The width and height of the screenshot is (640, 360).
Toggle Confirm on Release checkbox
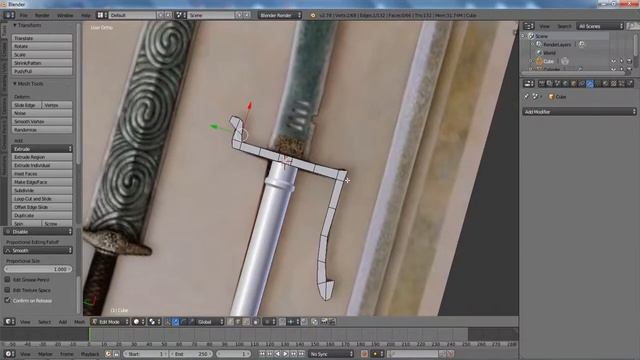coord(7,300)
